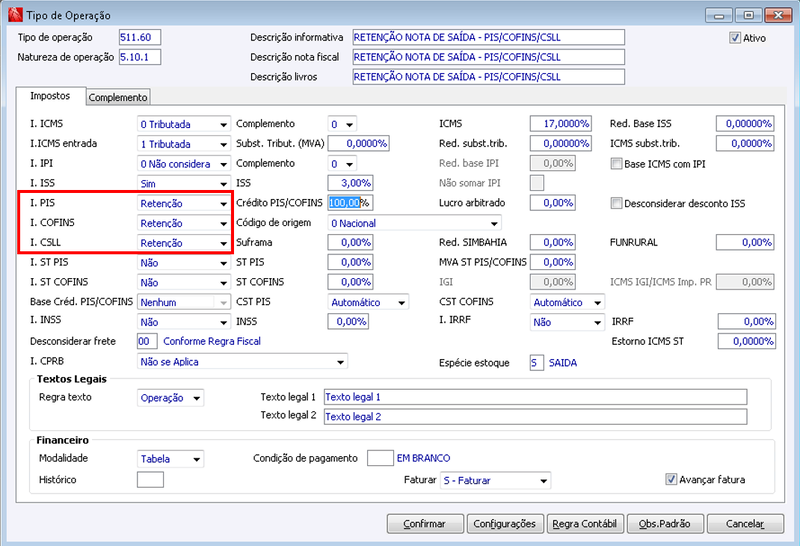Open the I. ST PIS dropdown

coord(183,263)
